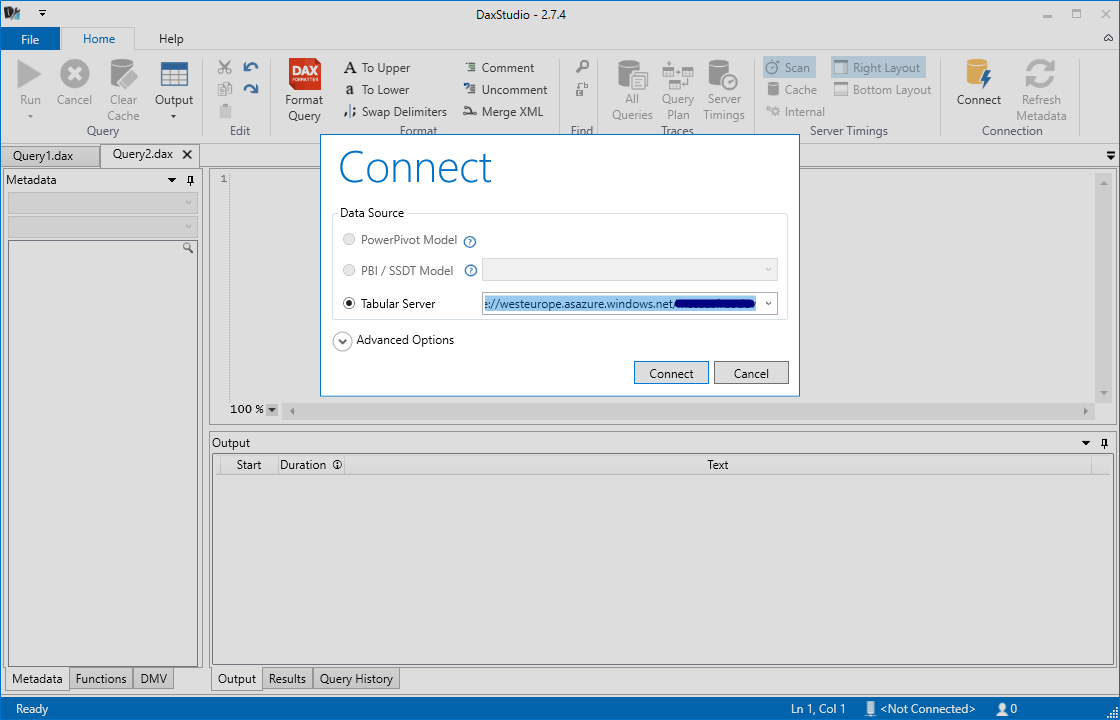
Task: Click the DAX Format Query icon
Action: tap(304, 74)
